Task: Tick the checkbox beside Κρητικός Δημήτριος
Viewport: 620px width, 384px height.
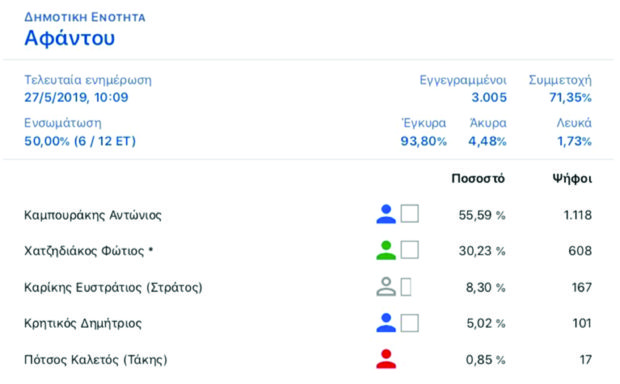Action: point(410,323)
